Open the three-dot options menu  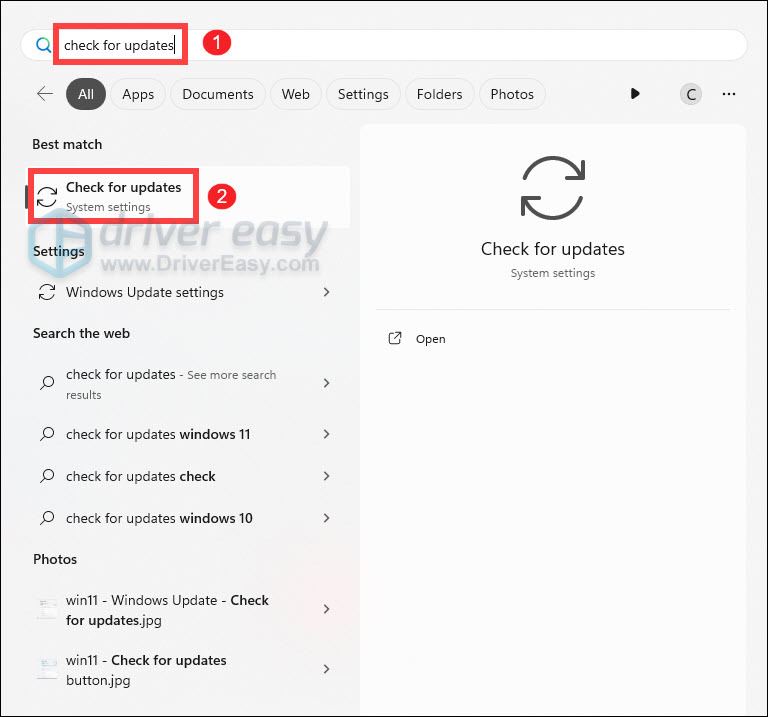click(729, 94)
